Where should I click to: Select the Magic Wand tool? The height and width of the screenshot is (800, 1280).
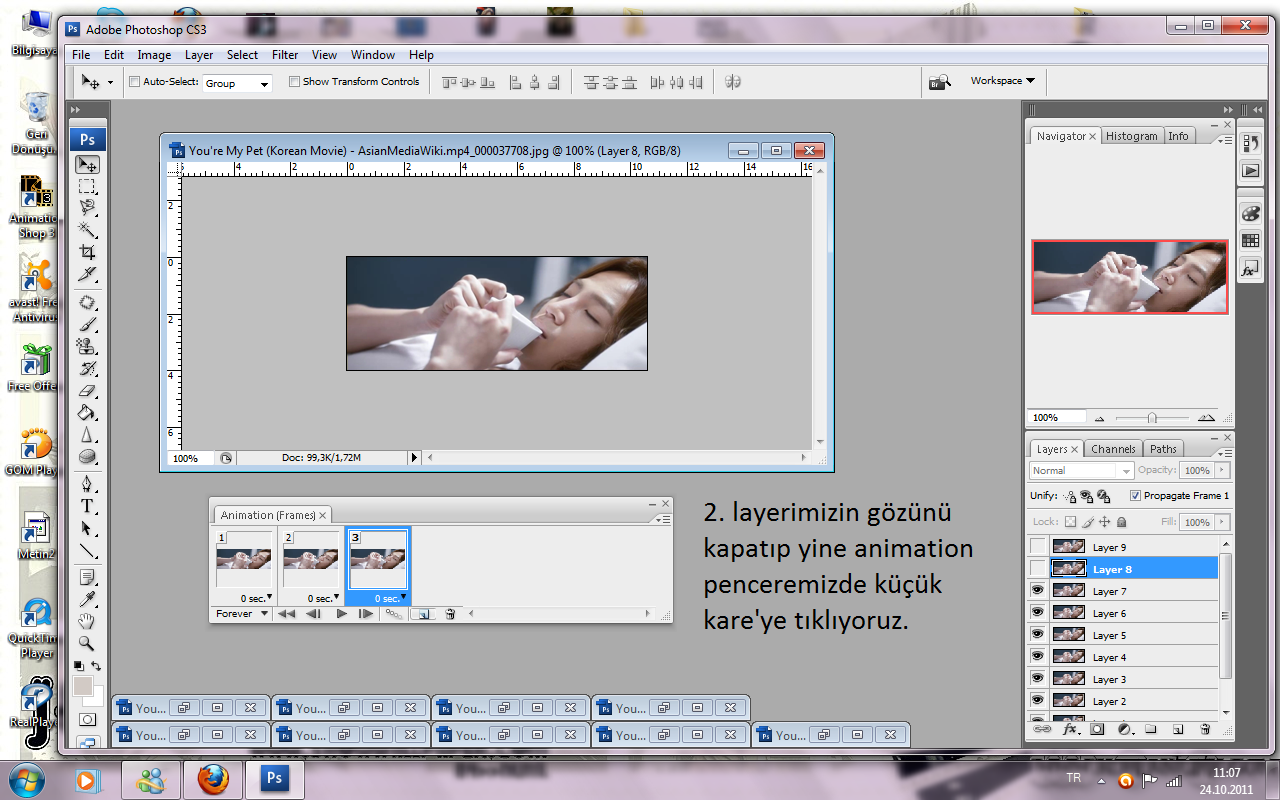[x=88, y=230]
